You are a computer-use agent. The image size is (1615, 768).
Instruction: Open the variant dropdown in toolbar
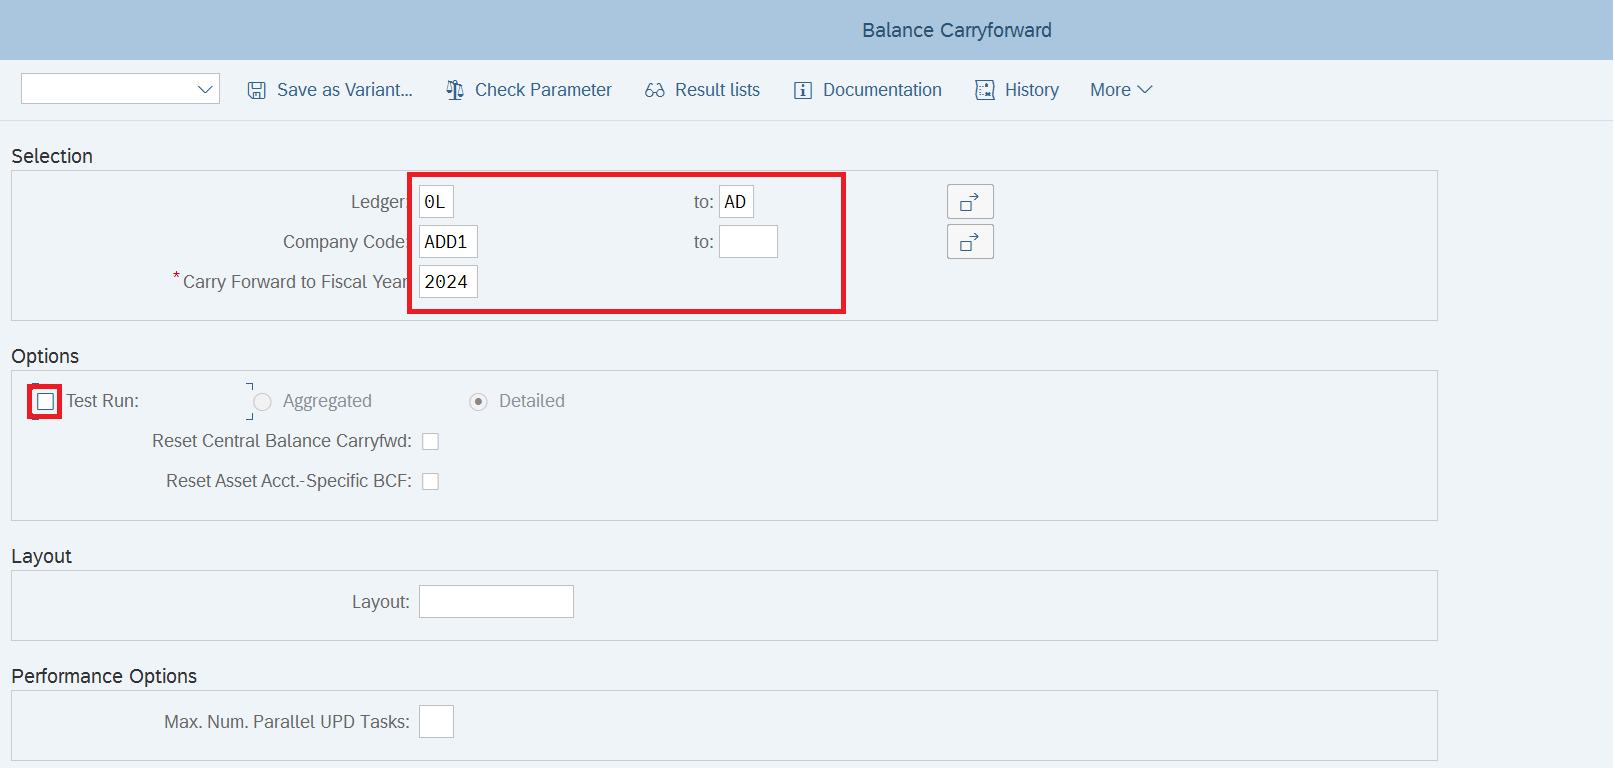120,89
